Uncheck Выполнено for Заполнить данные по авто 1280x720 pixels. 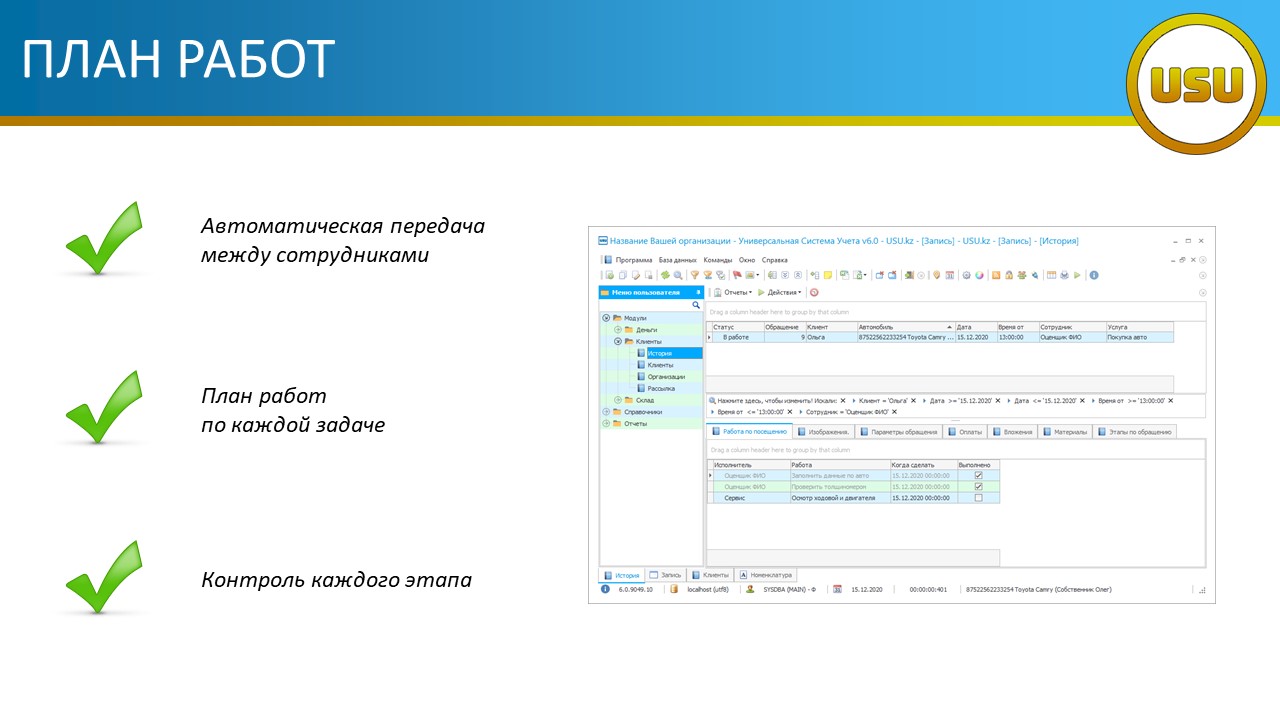(x=978, y=475)
